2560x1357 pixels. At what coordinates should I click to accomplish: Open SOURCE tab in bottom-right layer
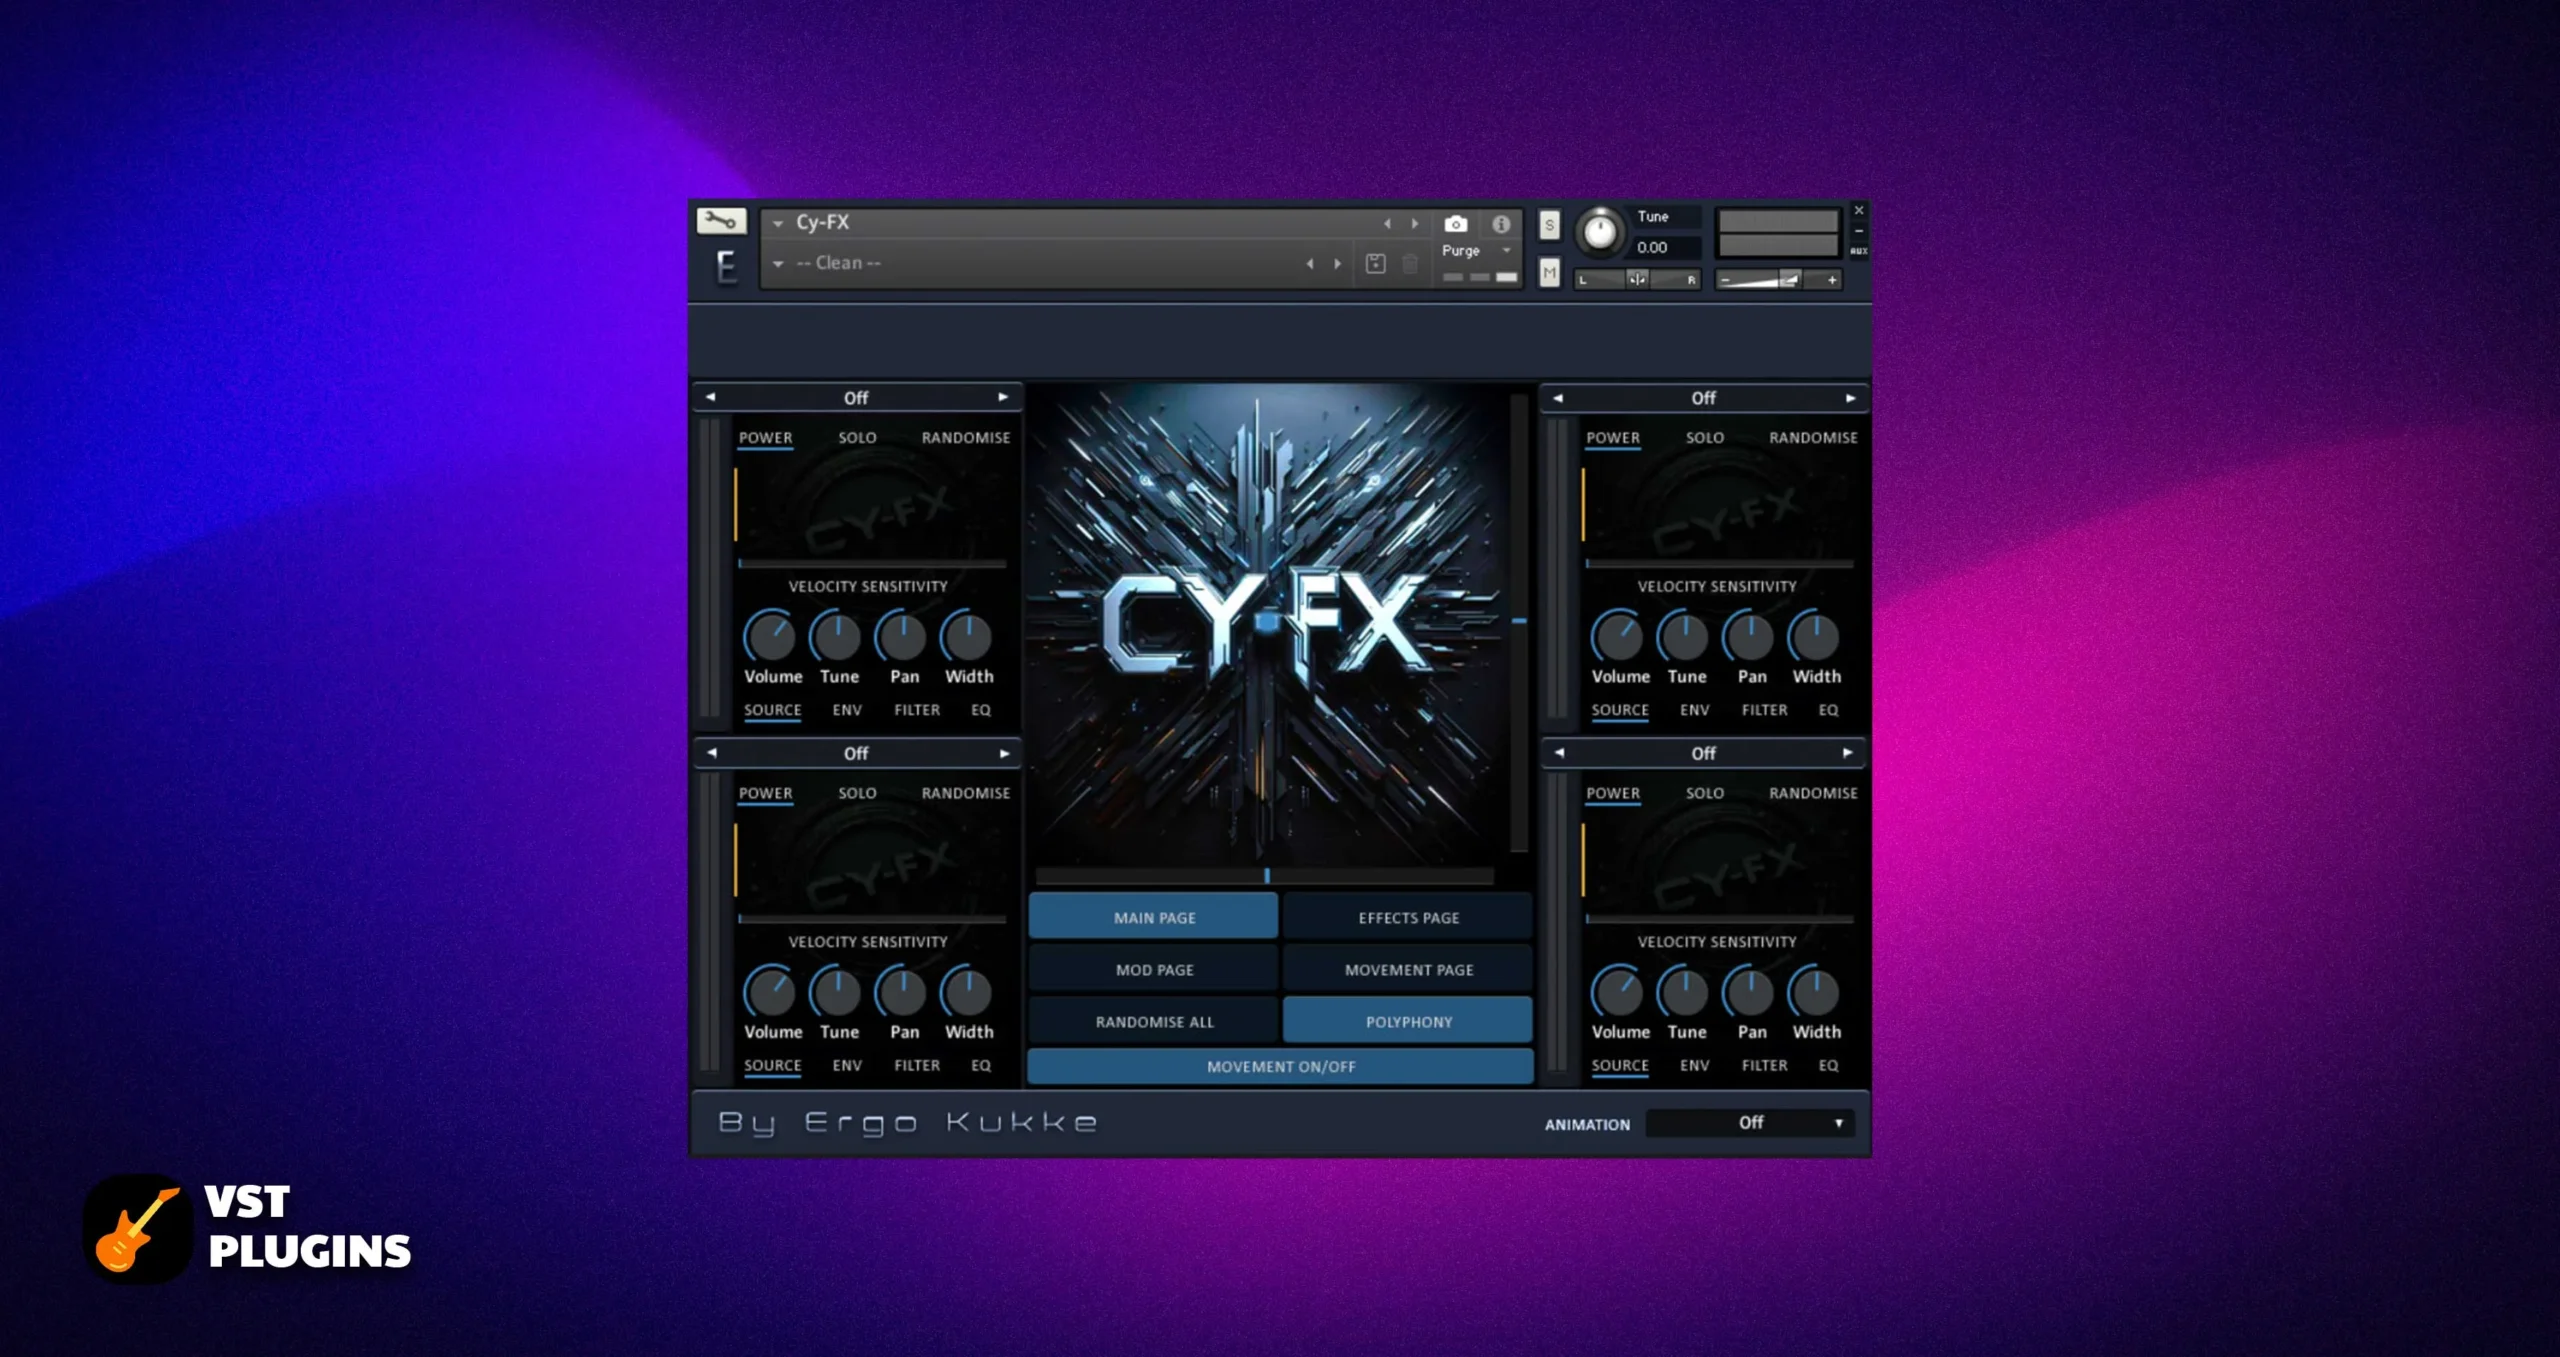coord(1620,1066)
